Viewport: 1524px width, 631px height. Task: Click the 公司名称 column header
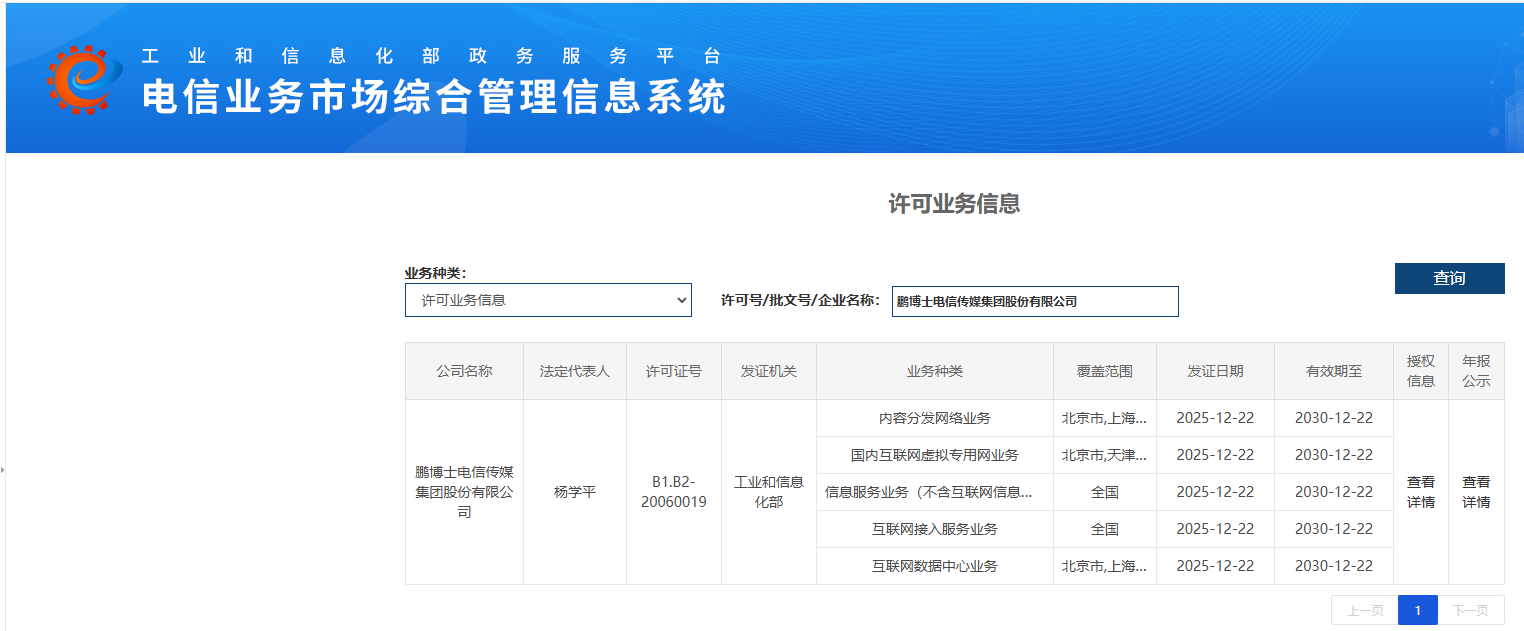coord(464,371)
